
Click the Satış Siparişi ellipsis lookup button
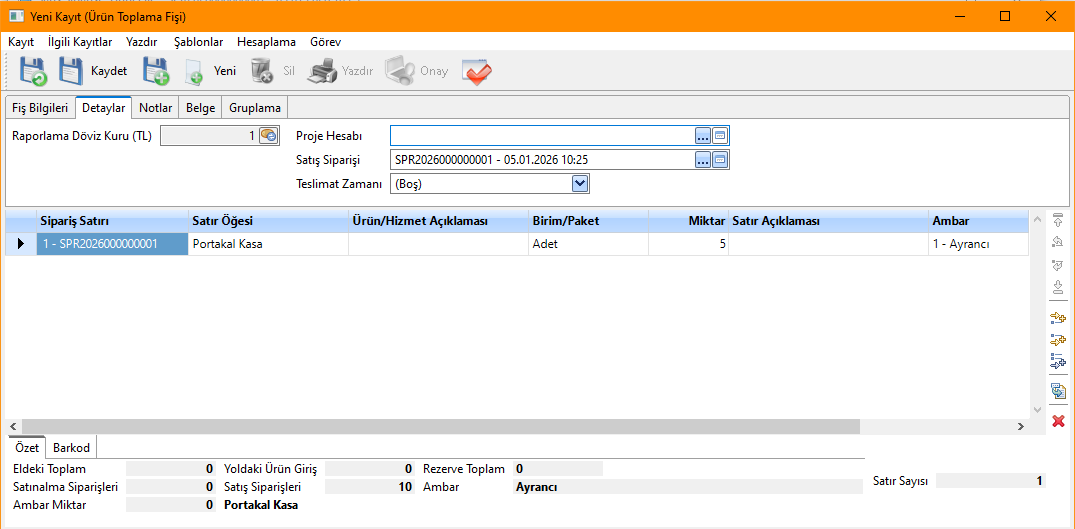coord(703,160)
